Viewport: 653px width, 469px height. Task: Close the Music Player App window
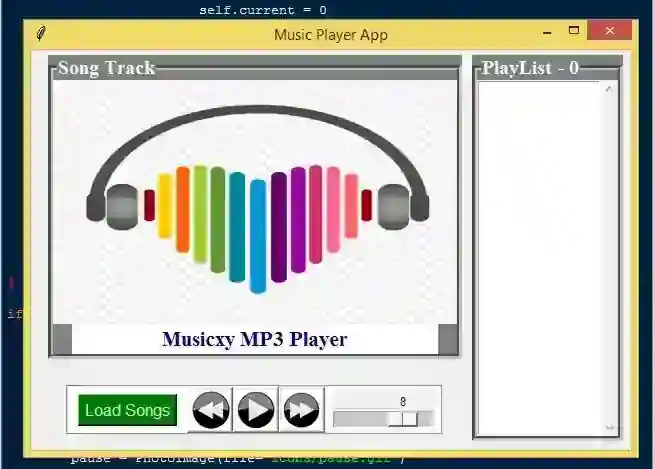click(x=610, y=30)
